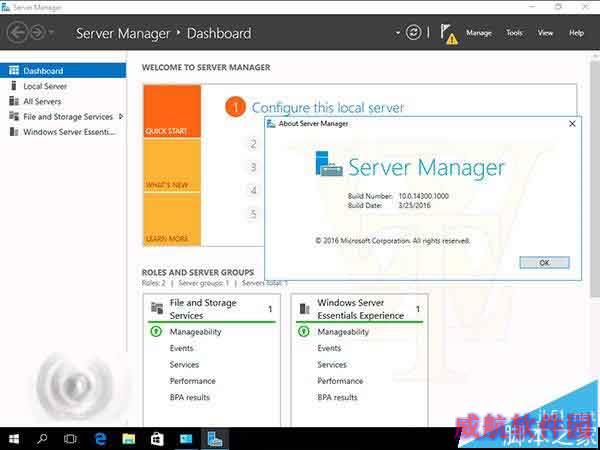
Task: Open the navigation history dropdown arrow
Action: coord(51,33)
